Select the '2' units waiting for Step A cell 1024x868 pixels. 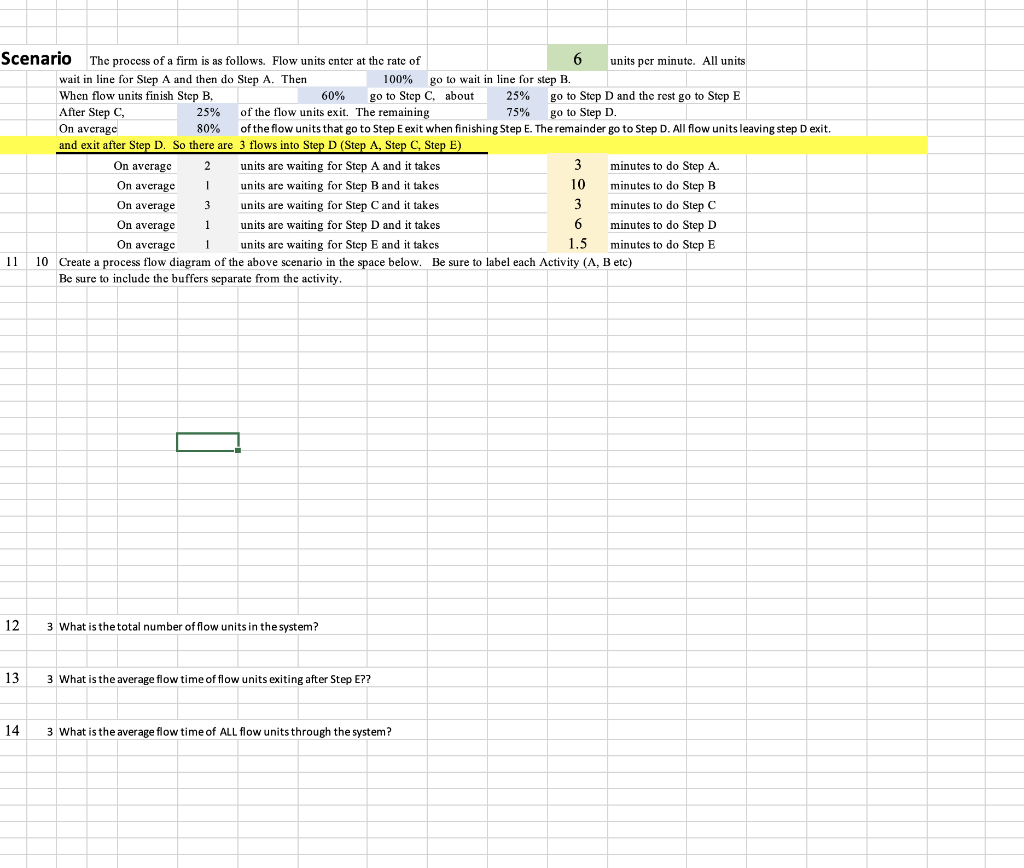208,166
